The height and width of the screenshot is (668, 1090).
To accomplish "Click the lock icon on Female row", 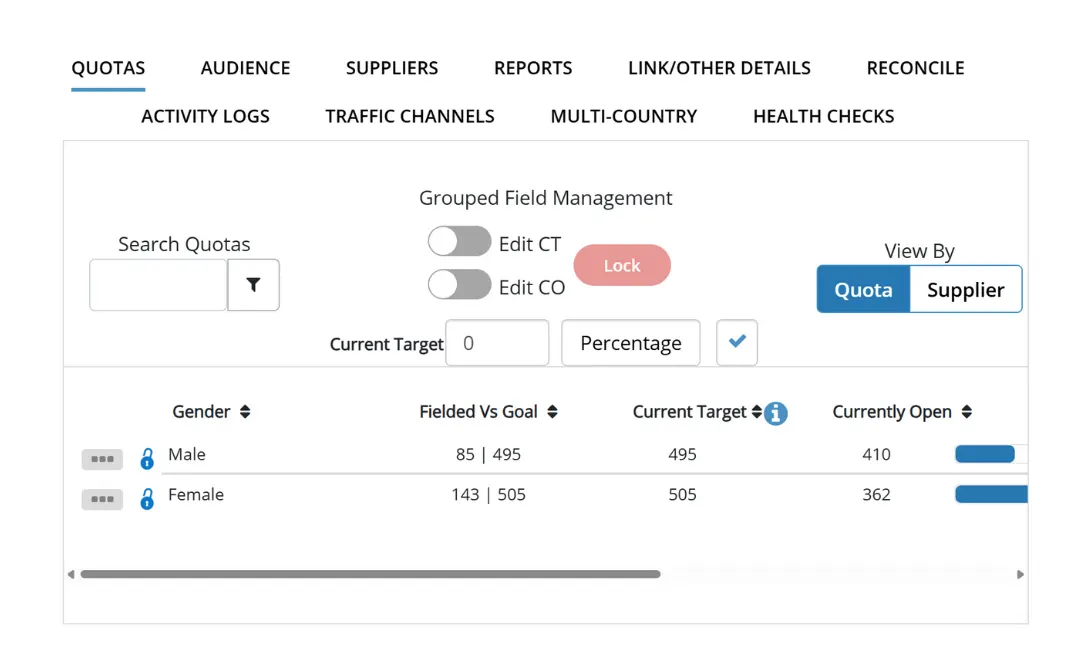I will coord(147,499).
